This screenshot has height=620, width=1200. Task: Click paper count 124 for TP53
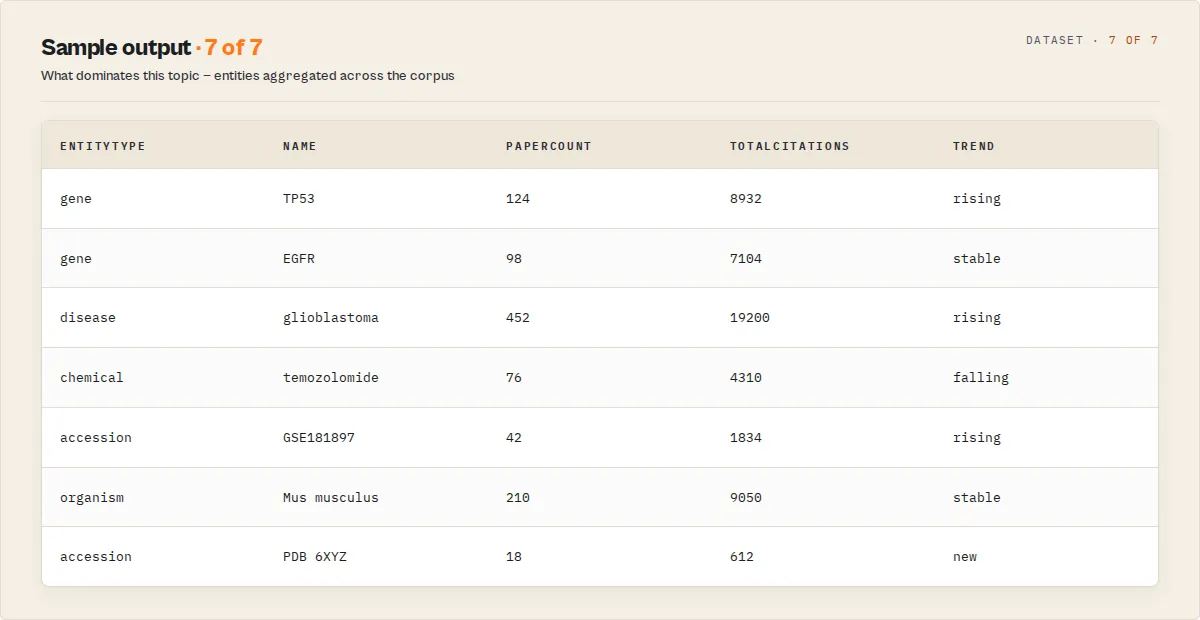(518, 199)
